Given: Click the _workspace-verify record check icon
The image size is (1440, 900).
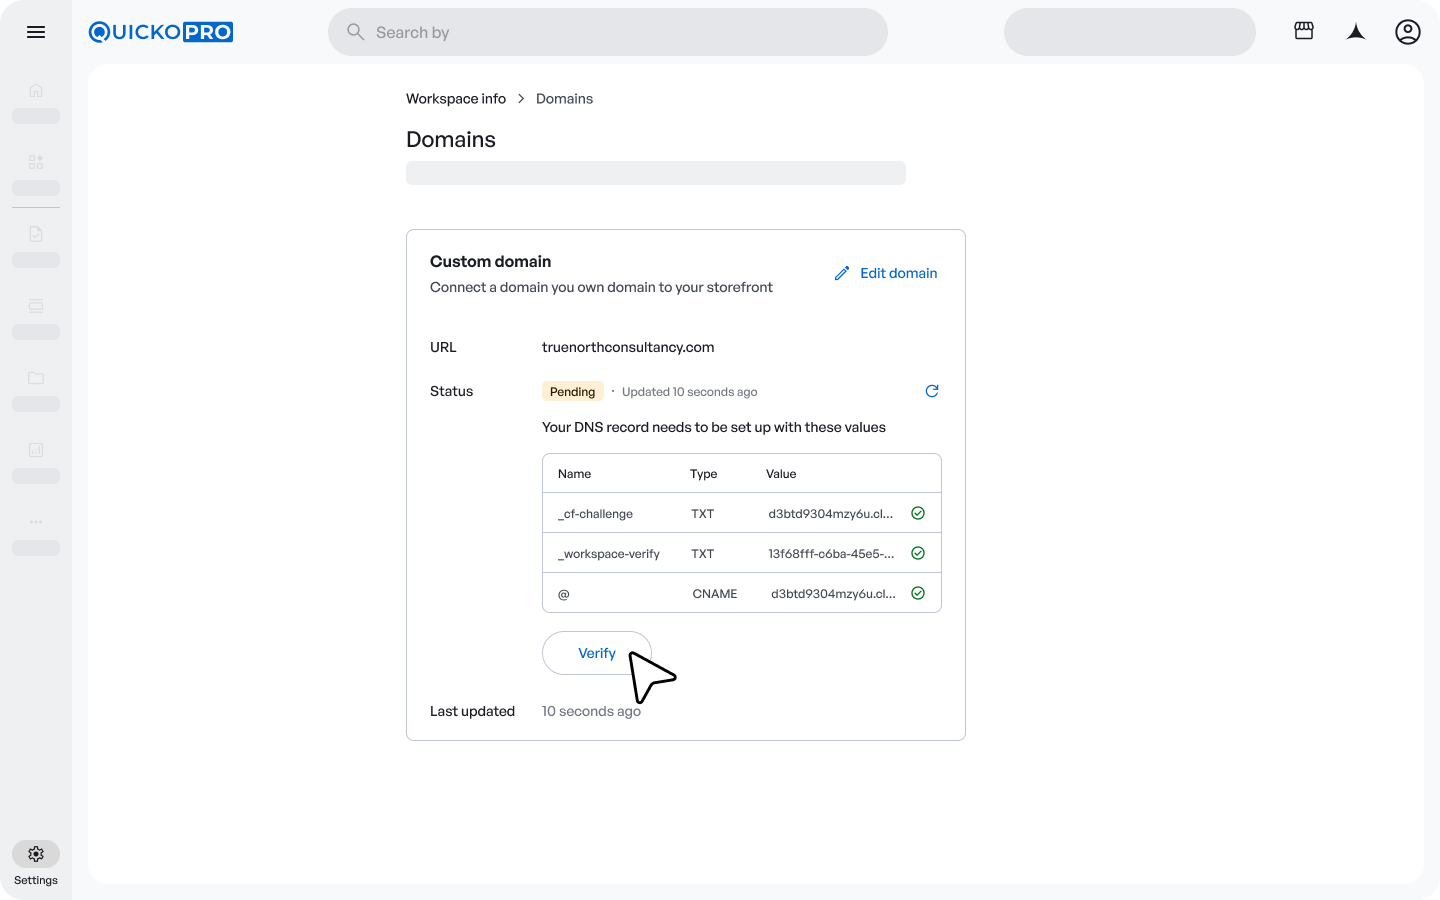Looking at the screenshot, I should [x=918, y=553].
